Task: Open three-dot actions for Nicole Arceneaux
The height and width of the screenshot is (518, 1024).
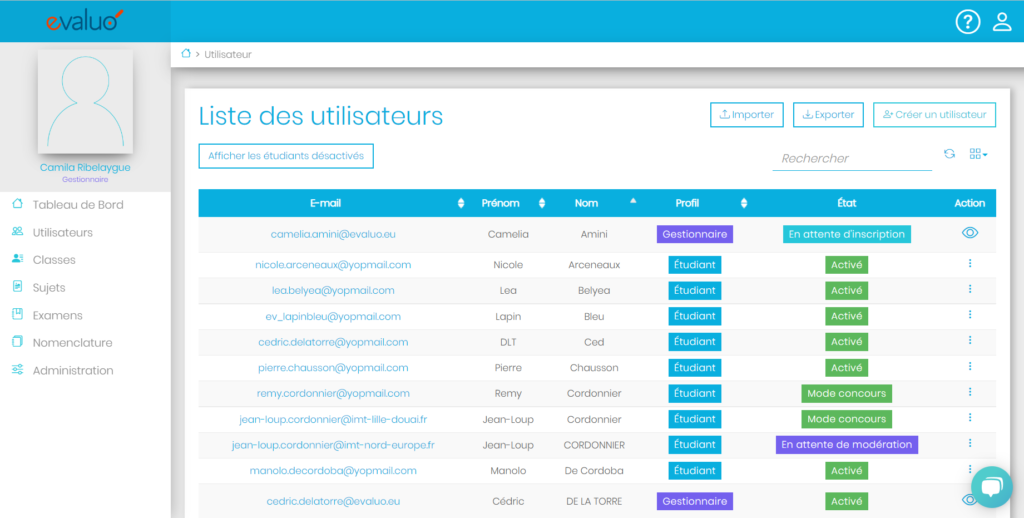Action: tap(969, 264)
